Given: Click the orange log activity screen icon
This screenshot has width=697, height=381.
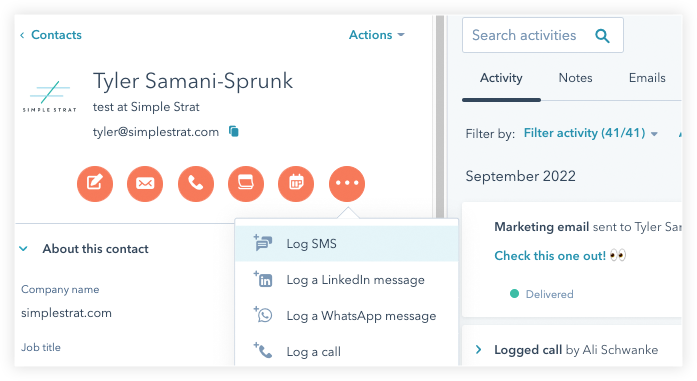Looking at the screenshot, I should [x=246, y=184].
